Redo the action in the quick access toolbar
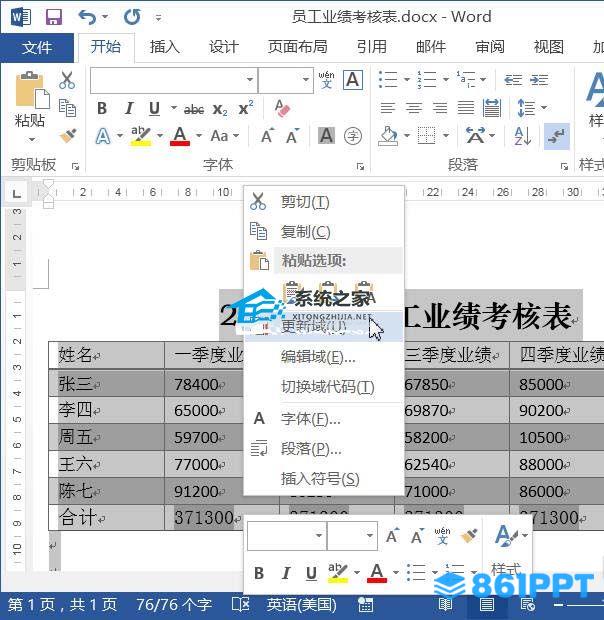604x620 pixels. pos(132,17)
